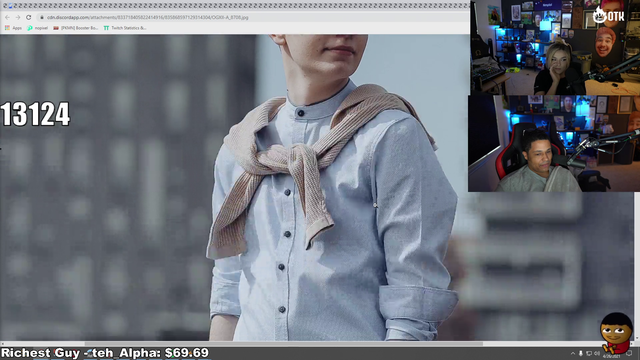The height and width of the screenshot is (360, 640).
Task: Open the Booster Bo... bookmark
Action: tap(76, 28)
